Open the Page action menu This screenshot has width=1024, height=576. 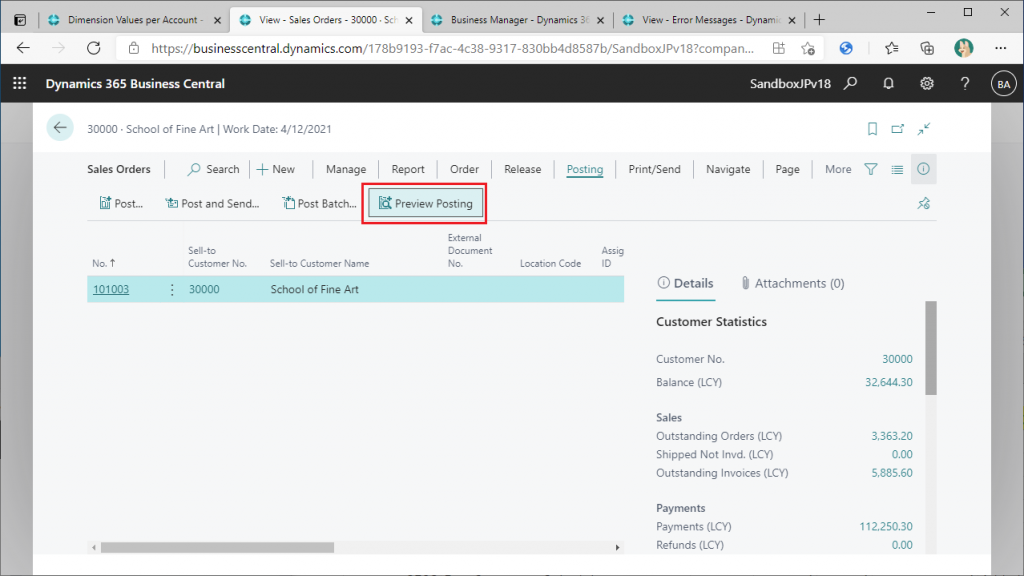pyautogui.click(x=788, y=169)
